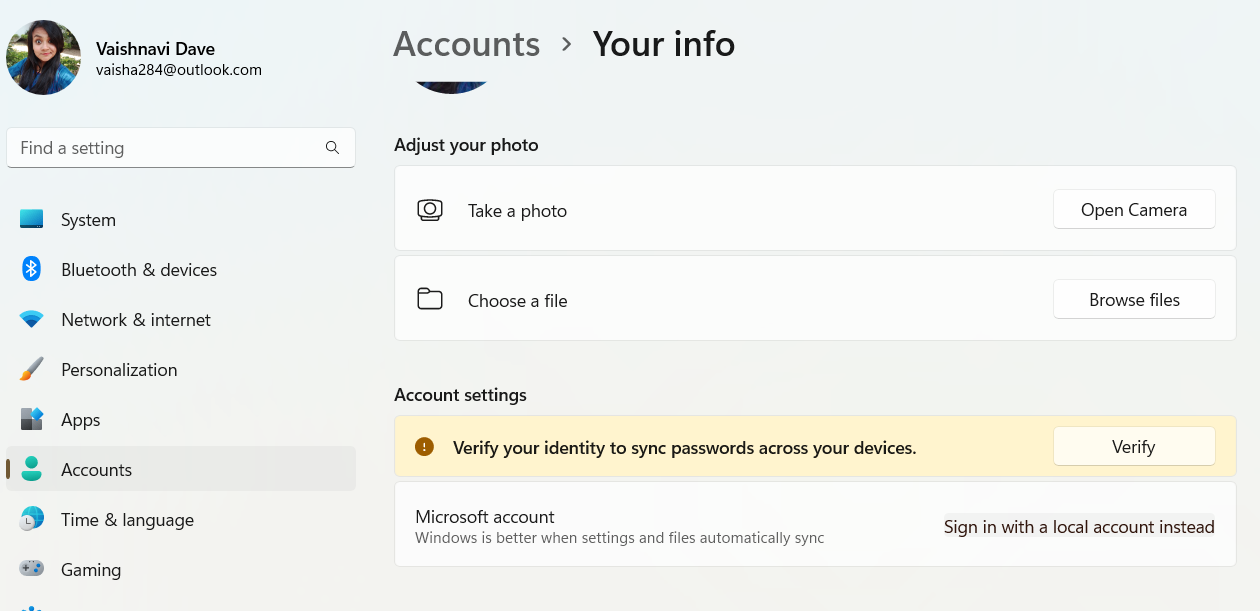The height and width of the screenshot is (611, 1260).
Task: Click the Apps icon in sidebar
Action: pyautogui.click(x=32, y=419)
